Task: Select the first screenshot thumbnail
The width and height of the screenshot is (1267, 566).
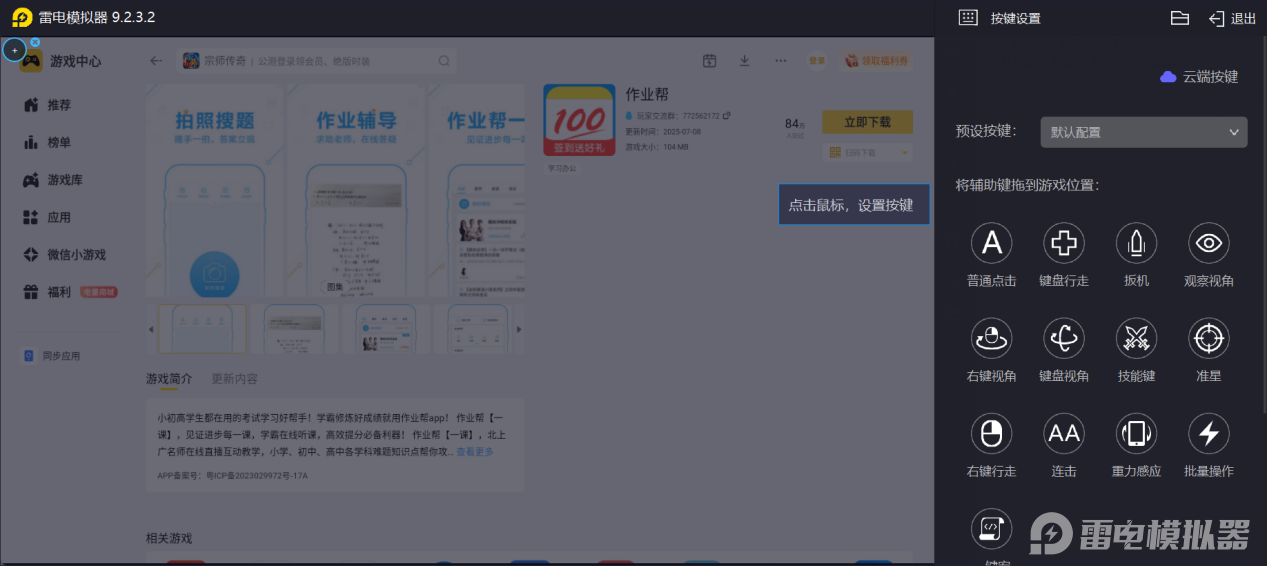Action: 203,328
